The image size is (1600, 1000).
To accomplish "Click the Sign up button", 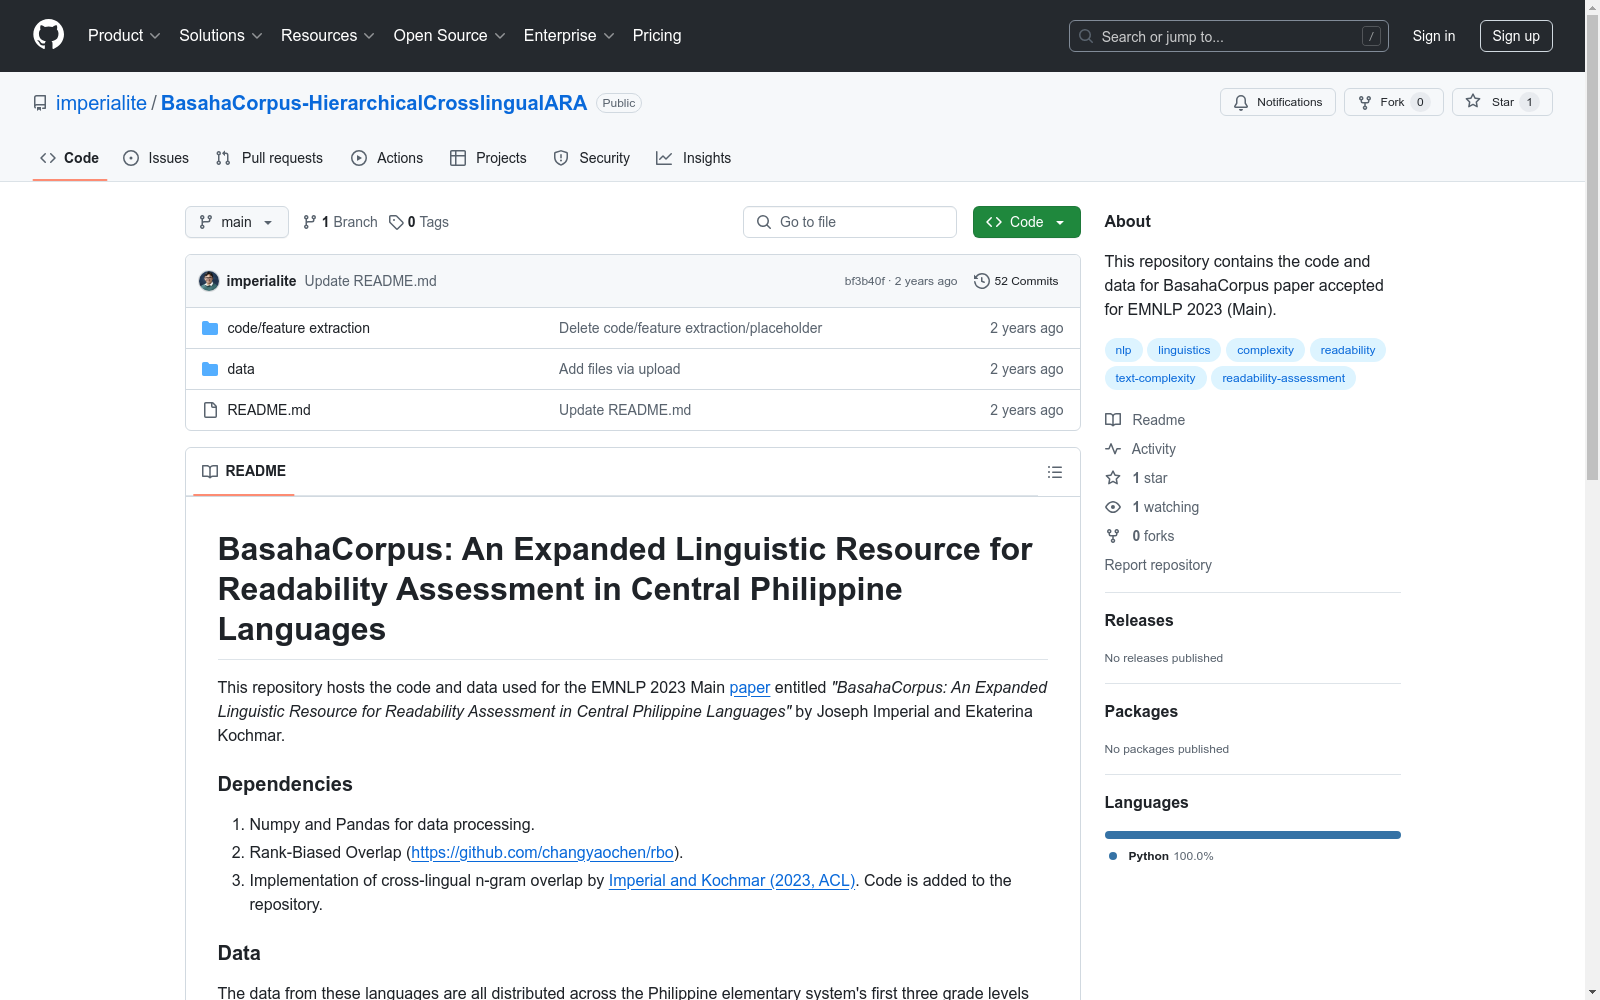I will 1516,36.
